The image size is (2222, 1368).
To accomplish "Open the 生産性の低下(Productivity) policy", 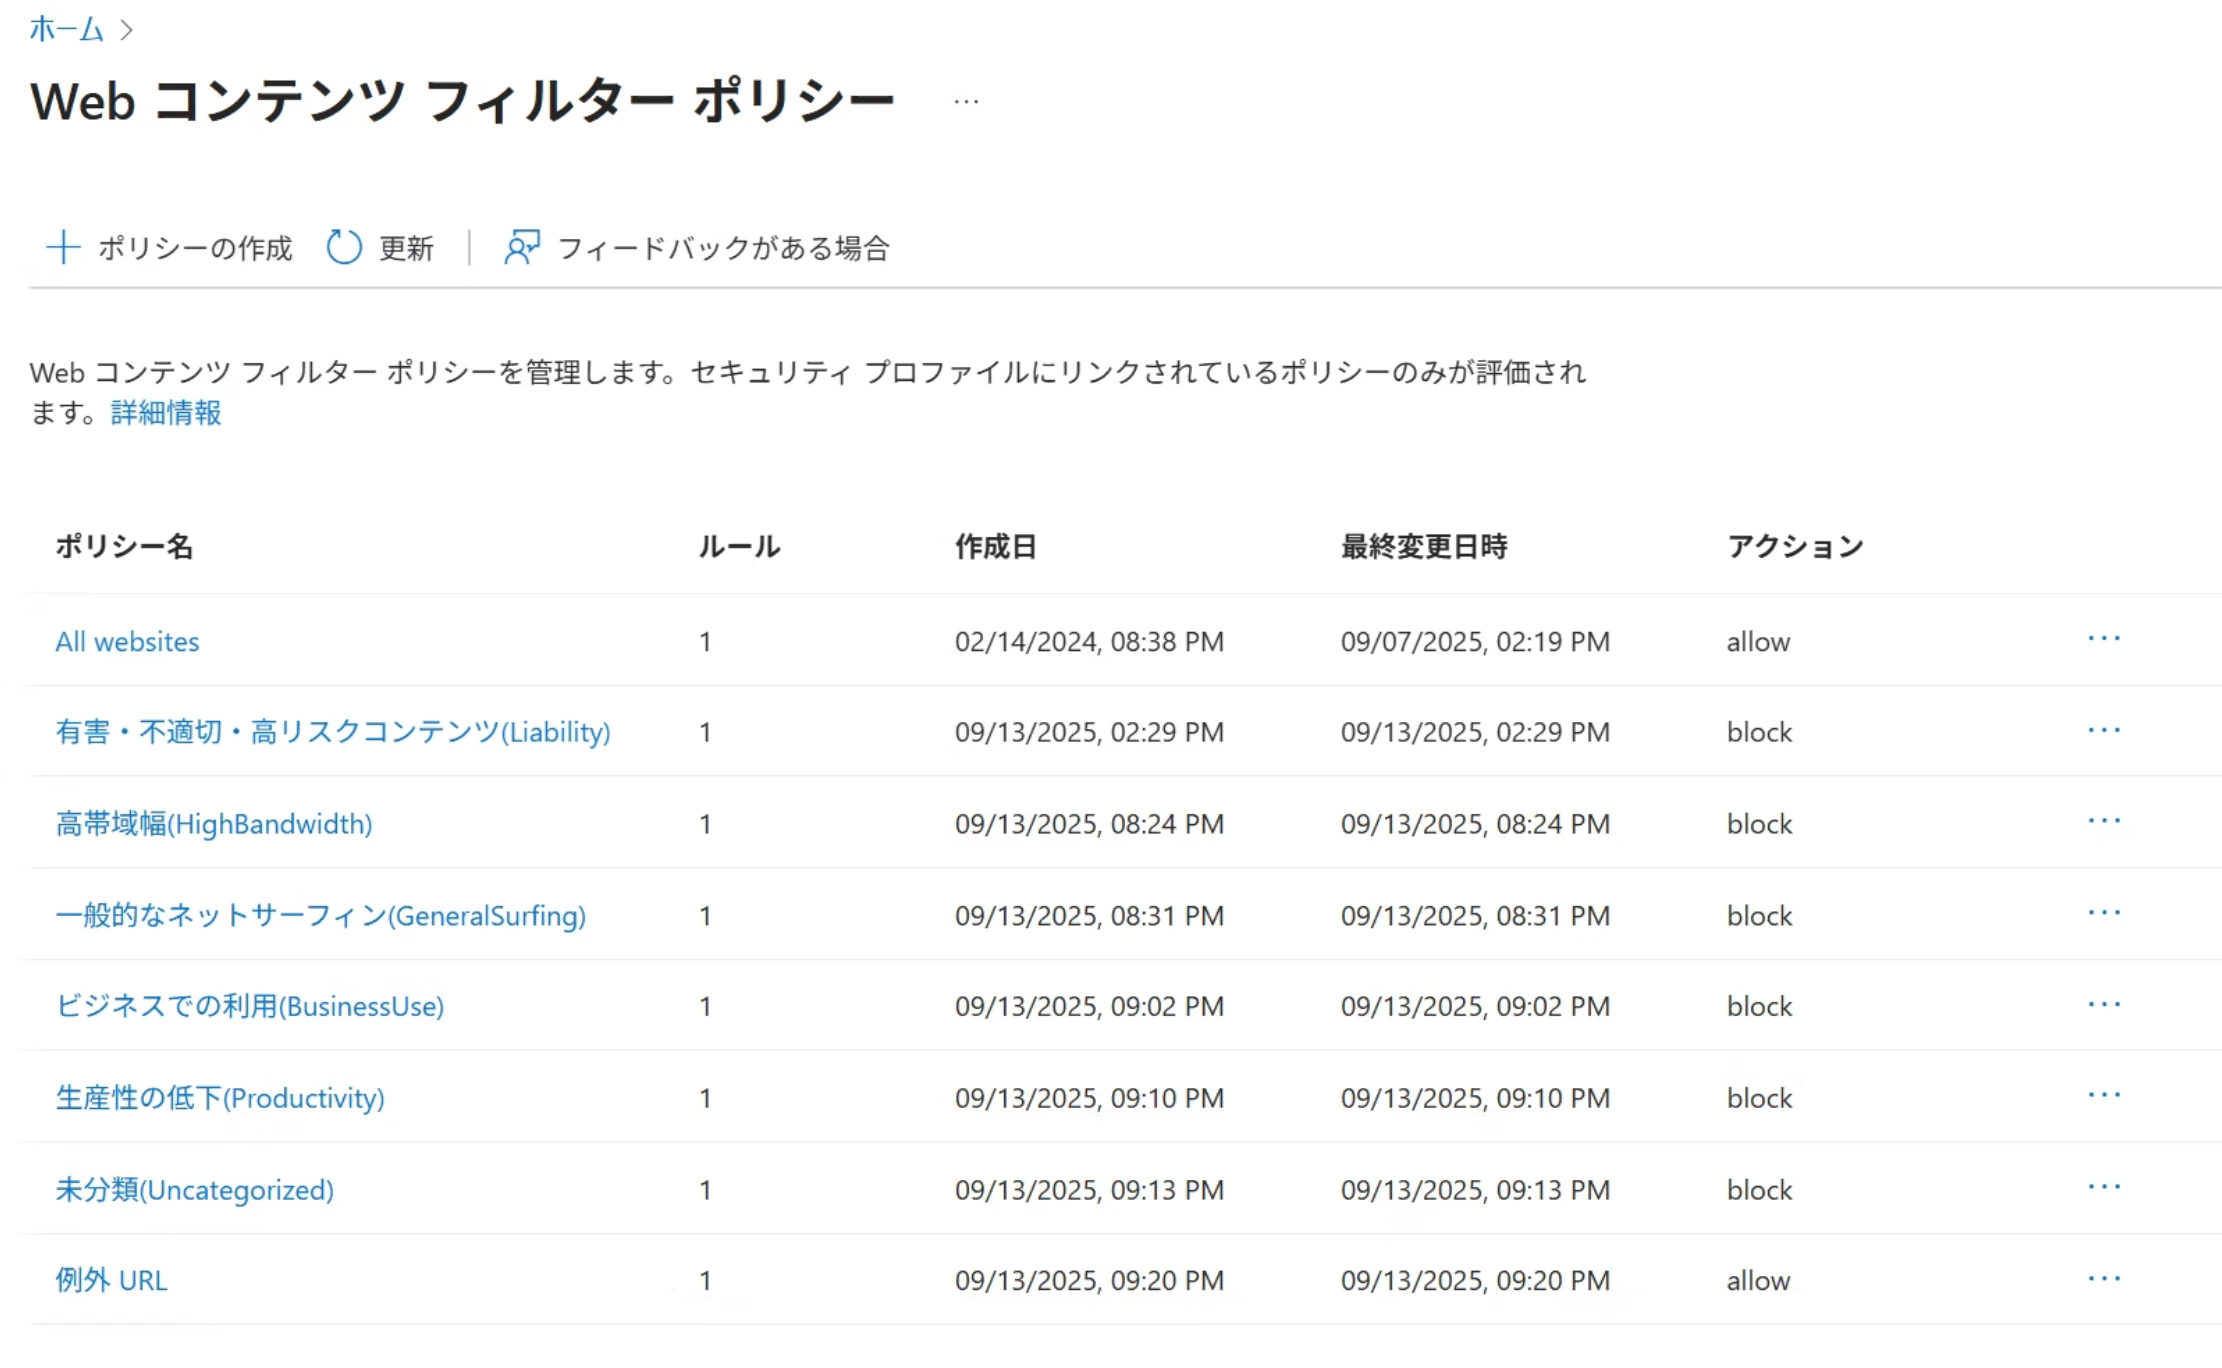I will 220,1098.
